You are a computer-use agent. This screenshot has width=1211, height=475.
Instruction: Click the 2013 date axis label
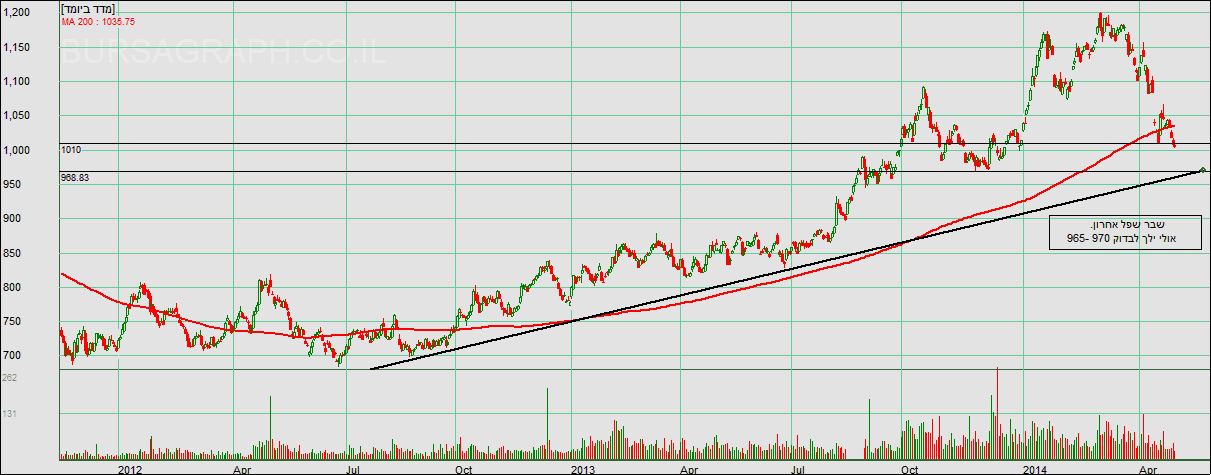584,468
